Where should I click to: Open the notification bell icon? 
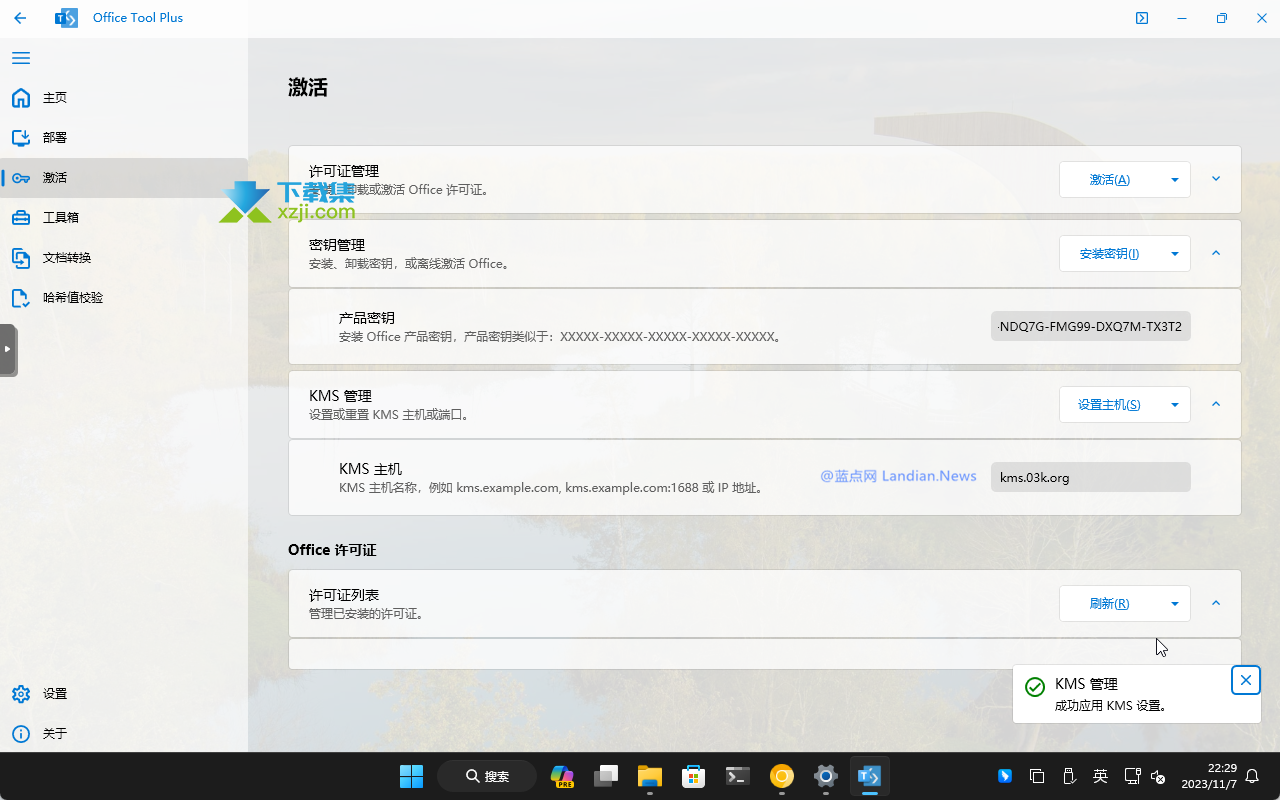1252,776
